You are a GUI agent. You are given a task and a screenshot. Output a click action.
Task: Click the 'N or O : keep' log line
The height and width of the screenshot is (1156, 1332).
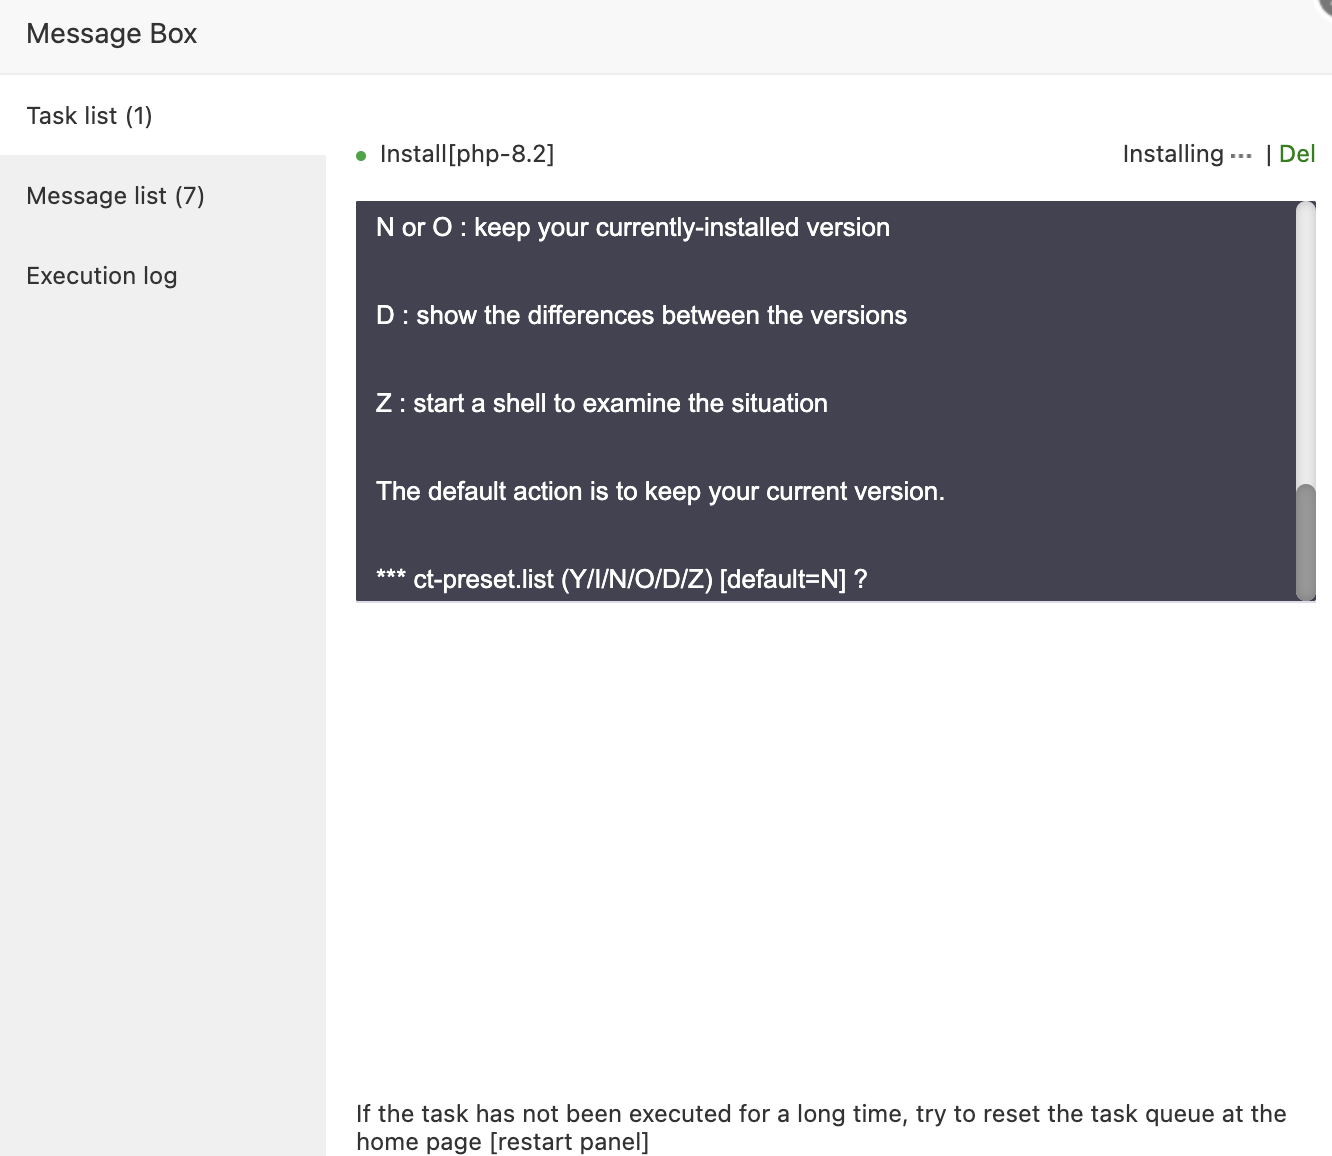(632, 228)
